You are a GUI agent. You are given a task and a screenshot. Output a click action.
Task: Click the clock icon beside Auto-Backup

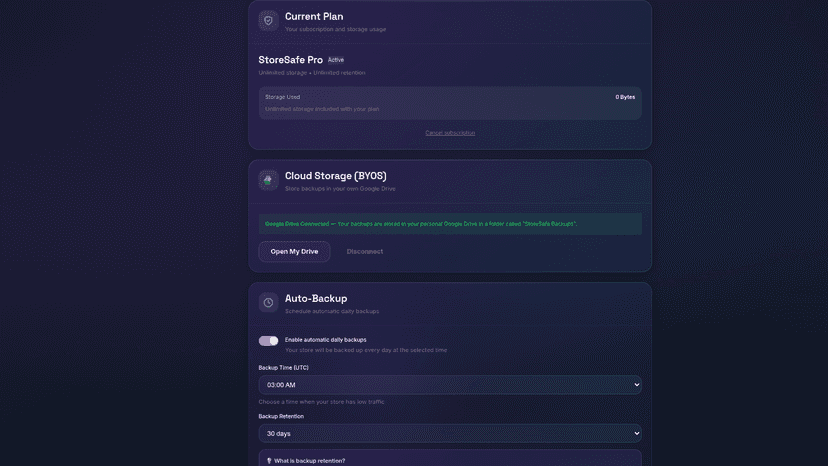[x=268, y=303]
